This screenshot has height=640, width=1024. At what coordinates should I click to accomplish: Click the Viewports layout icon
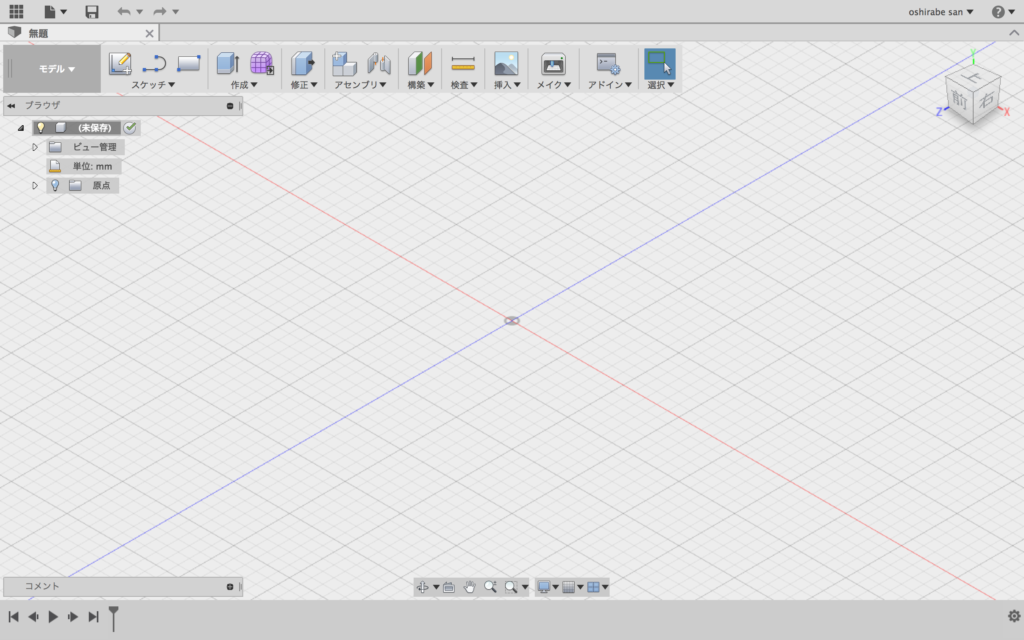(x=593, y=587)
